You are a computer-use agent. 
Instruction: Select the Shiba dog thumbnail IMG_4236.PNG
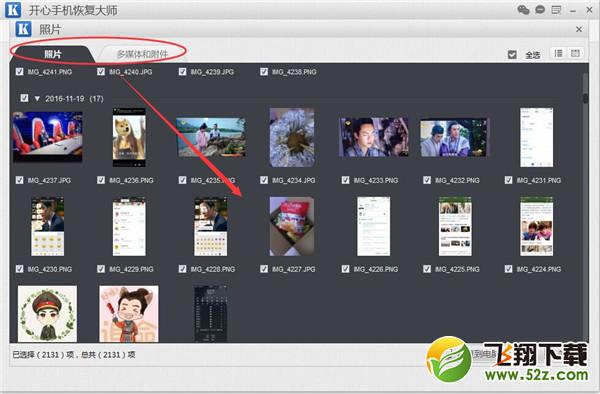pyautogui.click(x=129, y=137)
